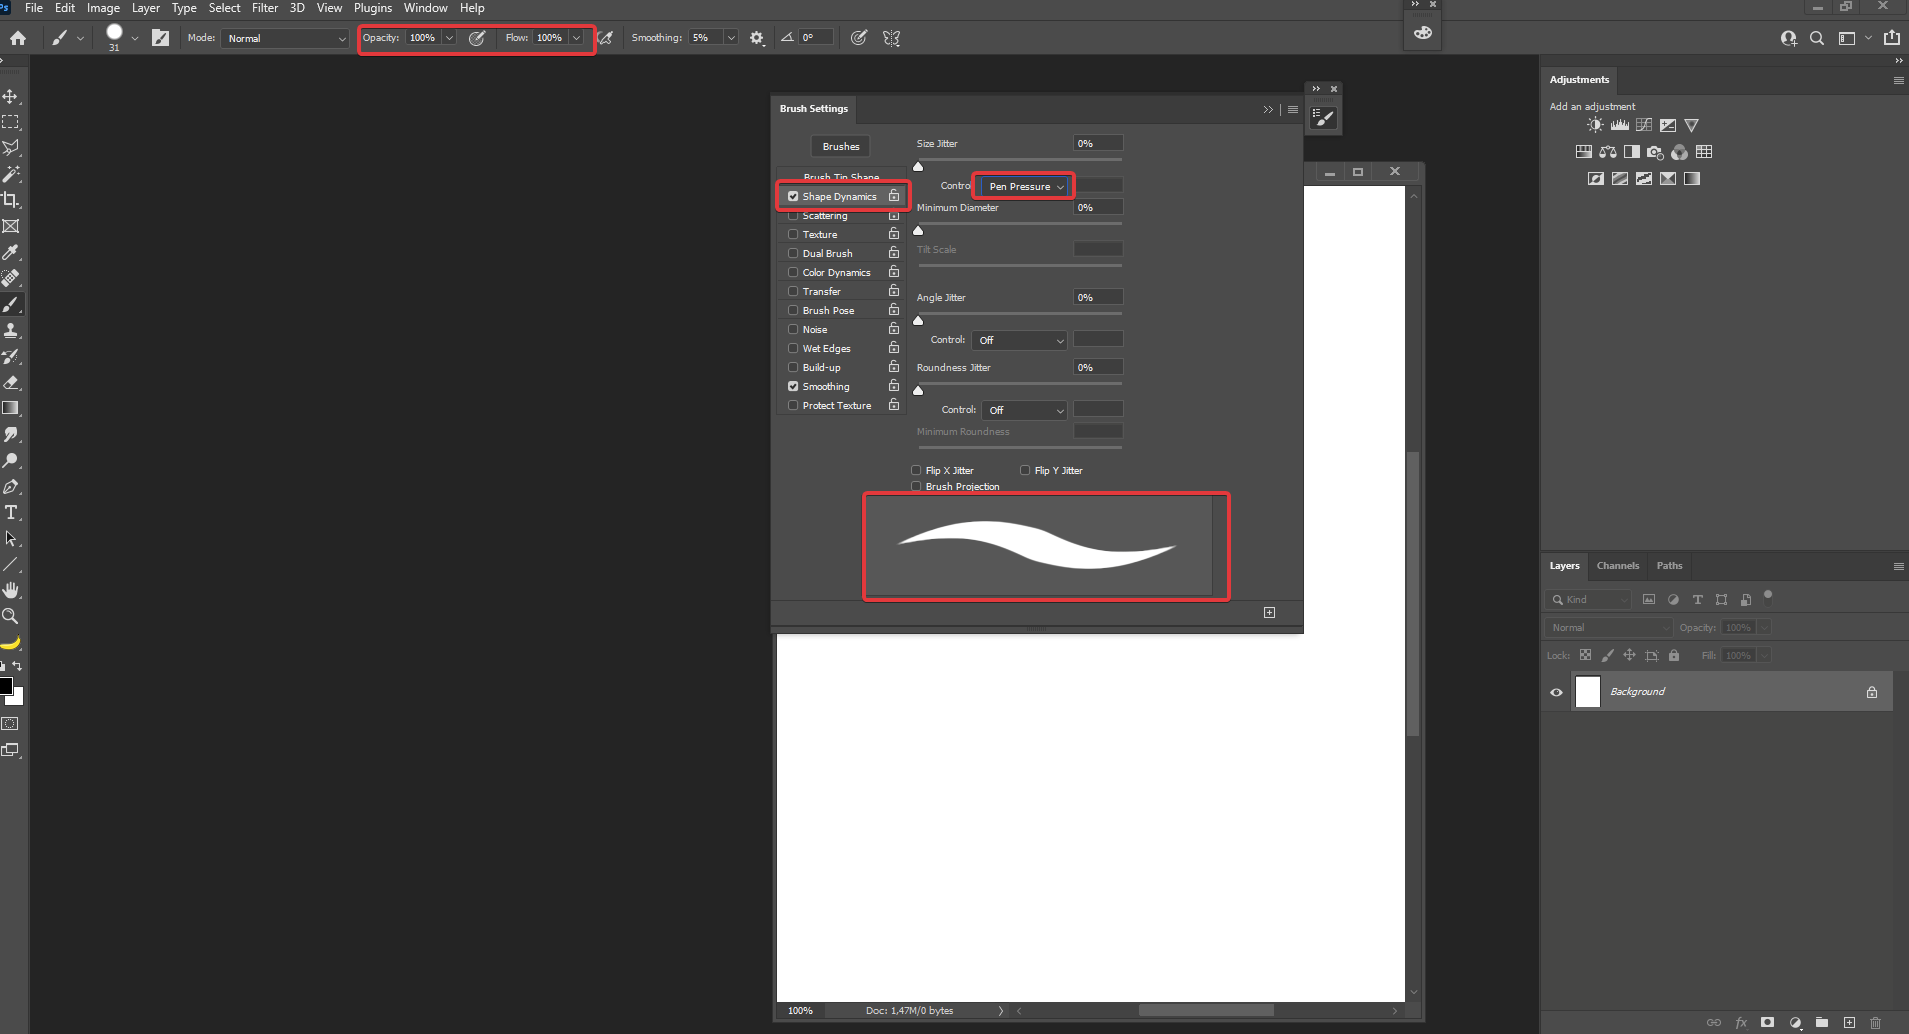This screenshot has height=1034, width=1909.
Task: Open the brush Mode dropdown
Action: (285, 38)
